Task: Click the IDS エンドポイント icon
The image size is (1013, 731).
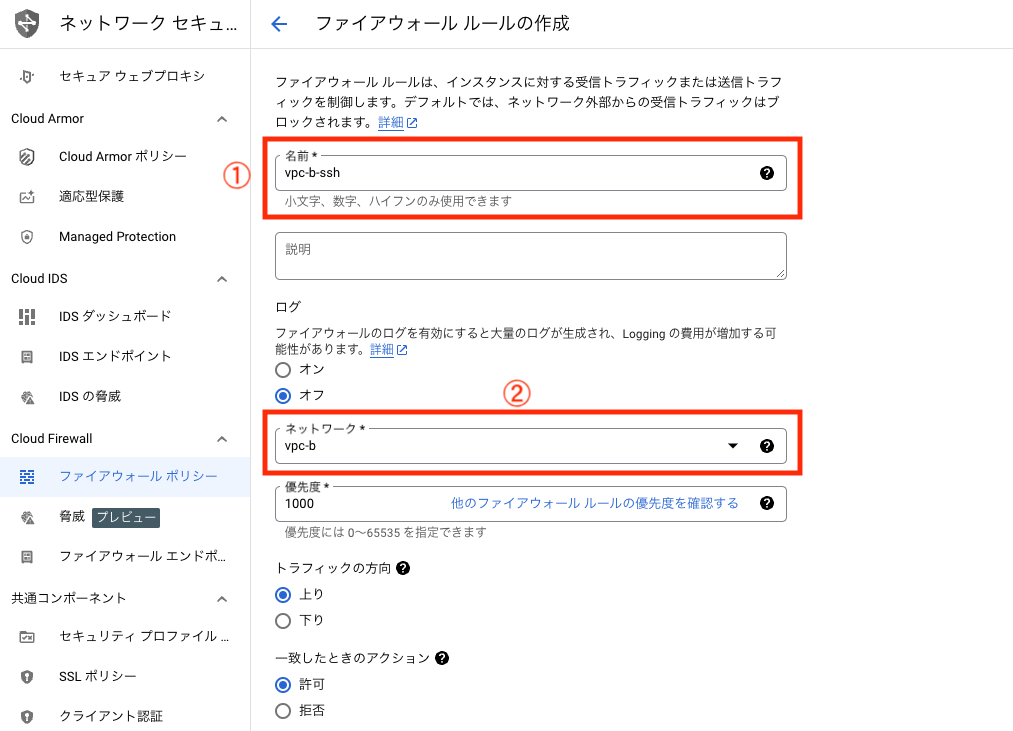Action: click(x=26, y=357)
